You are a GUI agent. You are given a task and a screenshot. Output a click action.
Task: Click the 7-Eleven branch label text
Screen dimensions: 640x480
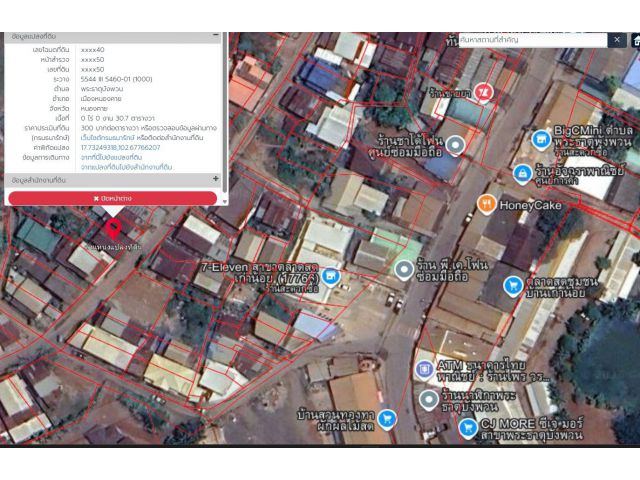[x=259, y=278]
